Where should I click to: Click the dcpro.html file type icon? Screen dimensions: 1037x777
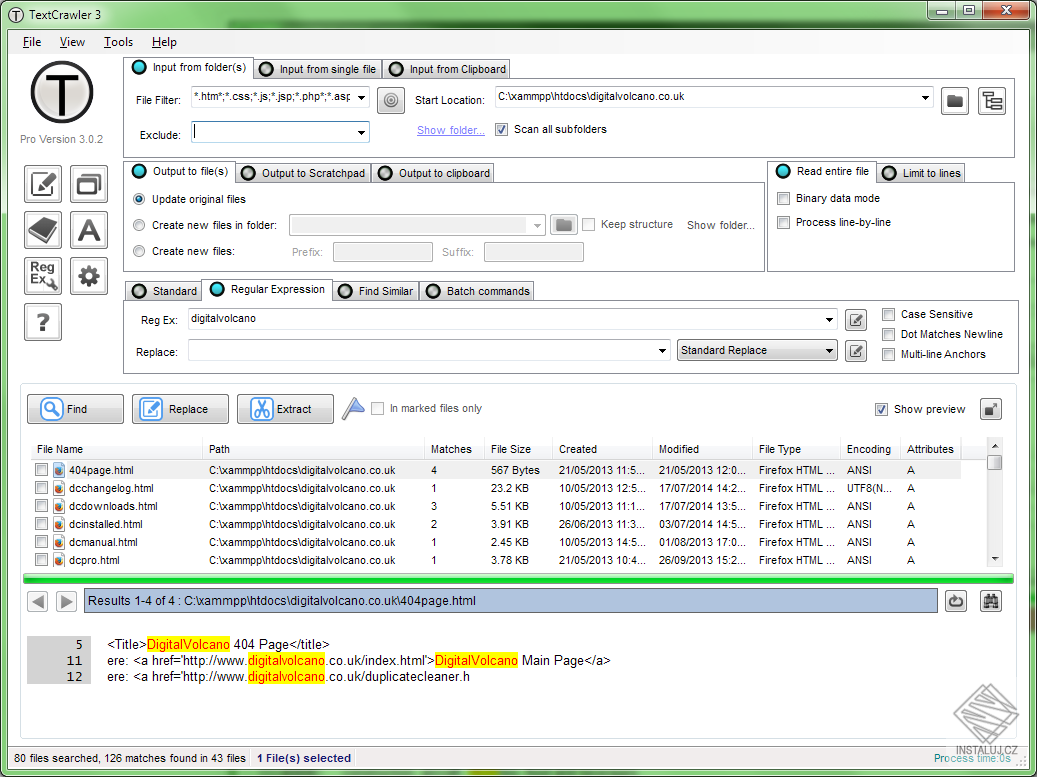click(59, 560)
